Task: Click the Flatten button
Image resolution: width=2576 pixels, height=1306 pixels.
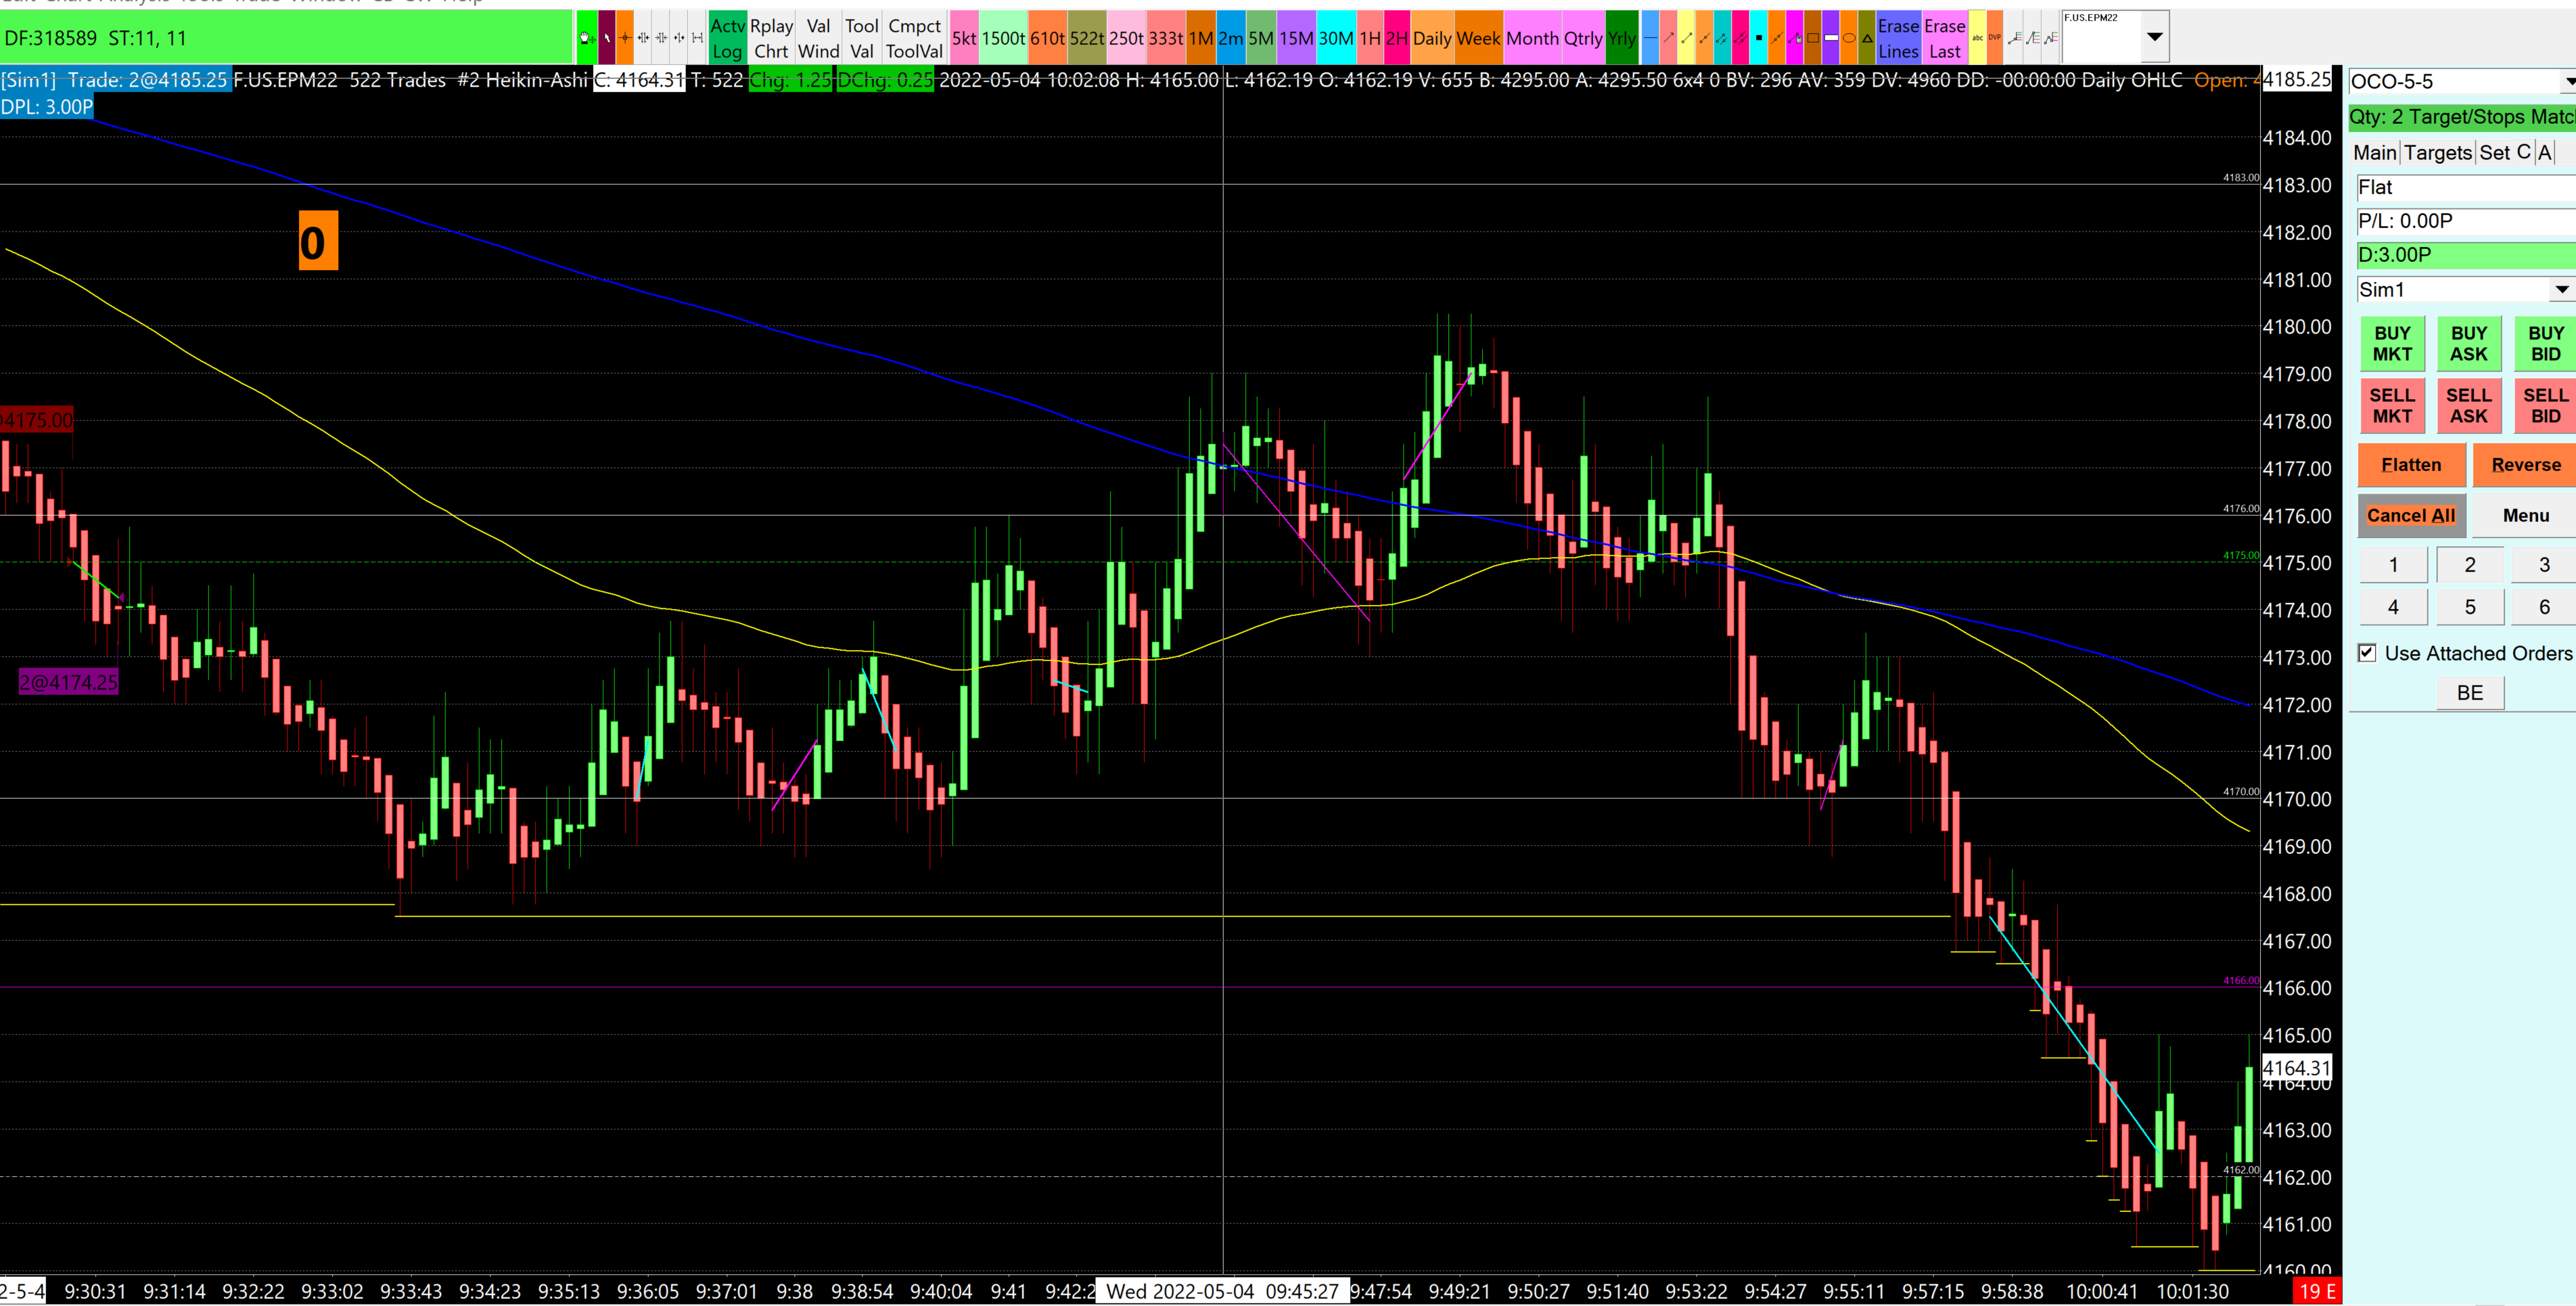Action: coord(2411,465)
